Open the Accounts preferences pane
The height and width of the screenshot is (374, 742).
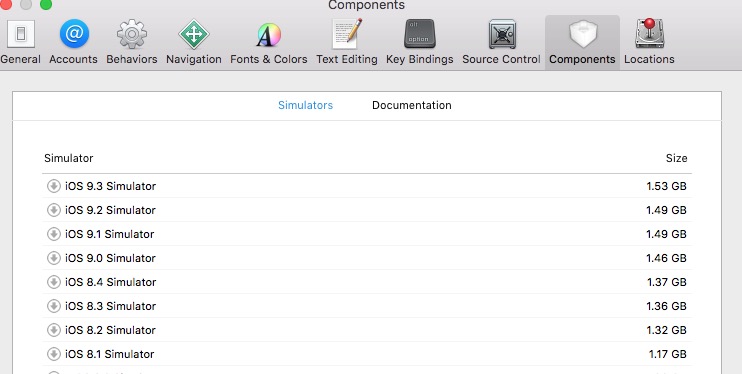coord(73,43)
